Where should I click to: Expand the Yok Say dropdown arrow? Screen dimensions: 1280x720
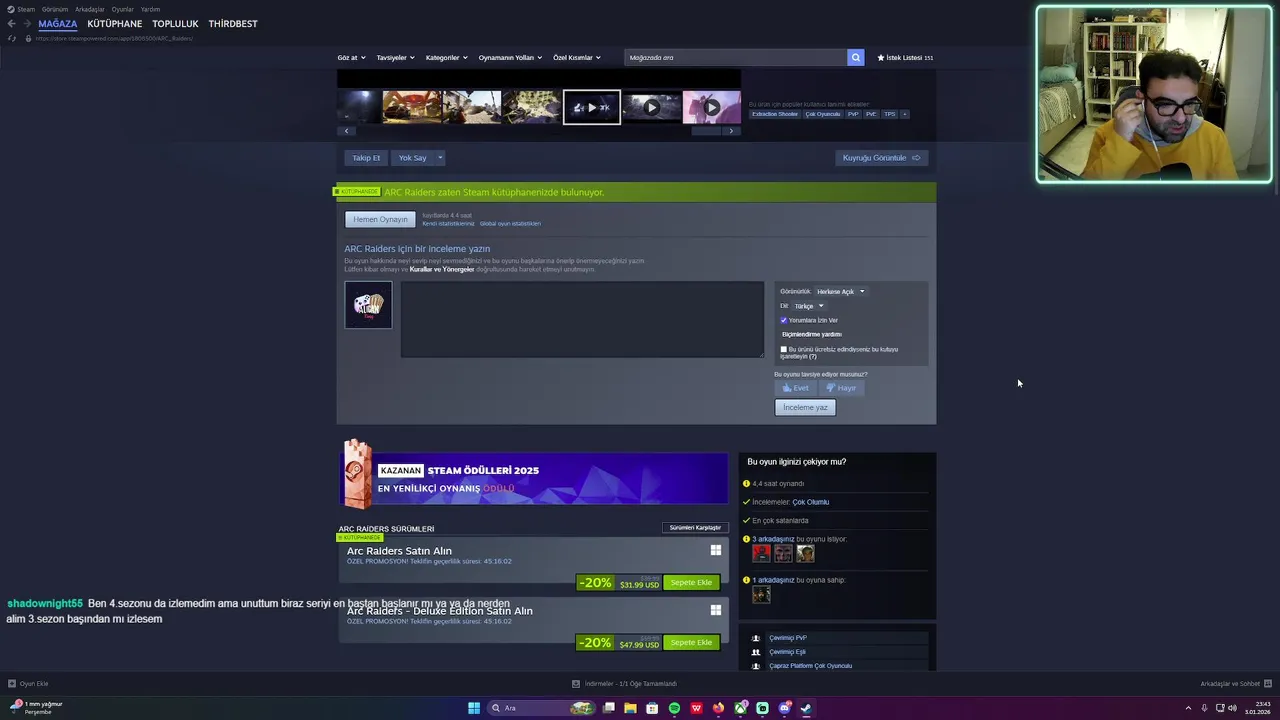440,158
